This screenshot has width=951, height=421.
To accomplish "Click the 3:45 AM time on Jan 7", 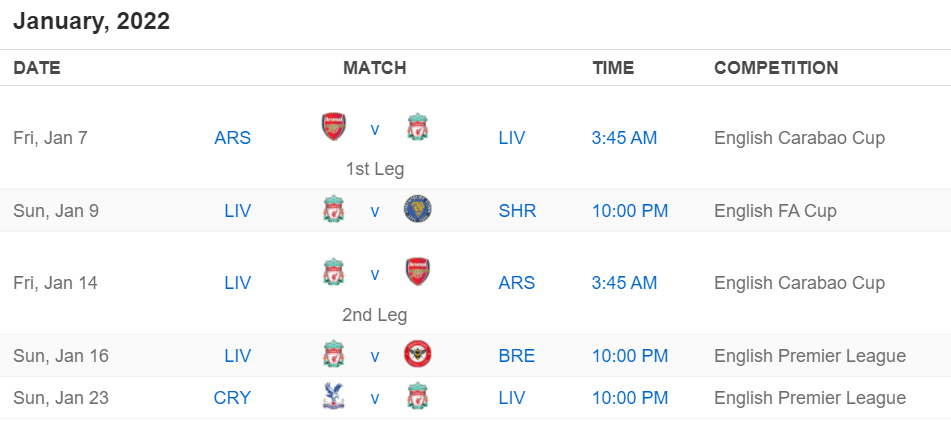I will click(624, 138).
